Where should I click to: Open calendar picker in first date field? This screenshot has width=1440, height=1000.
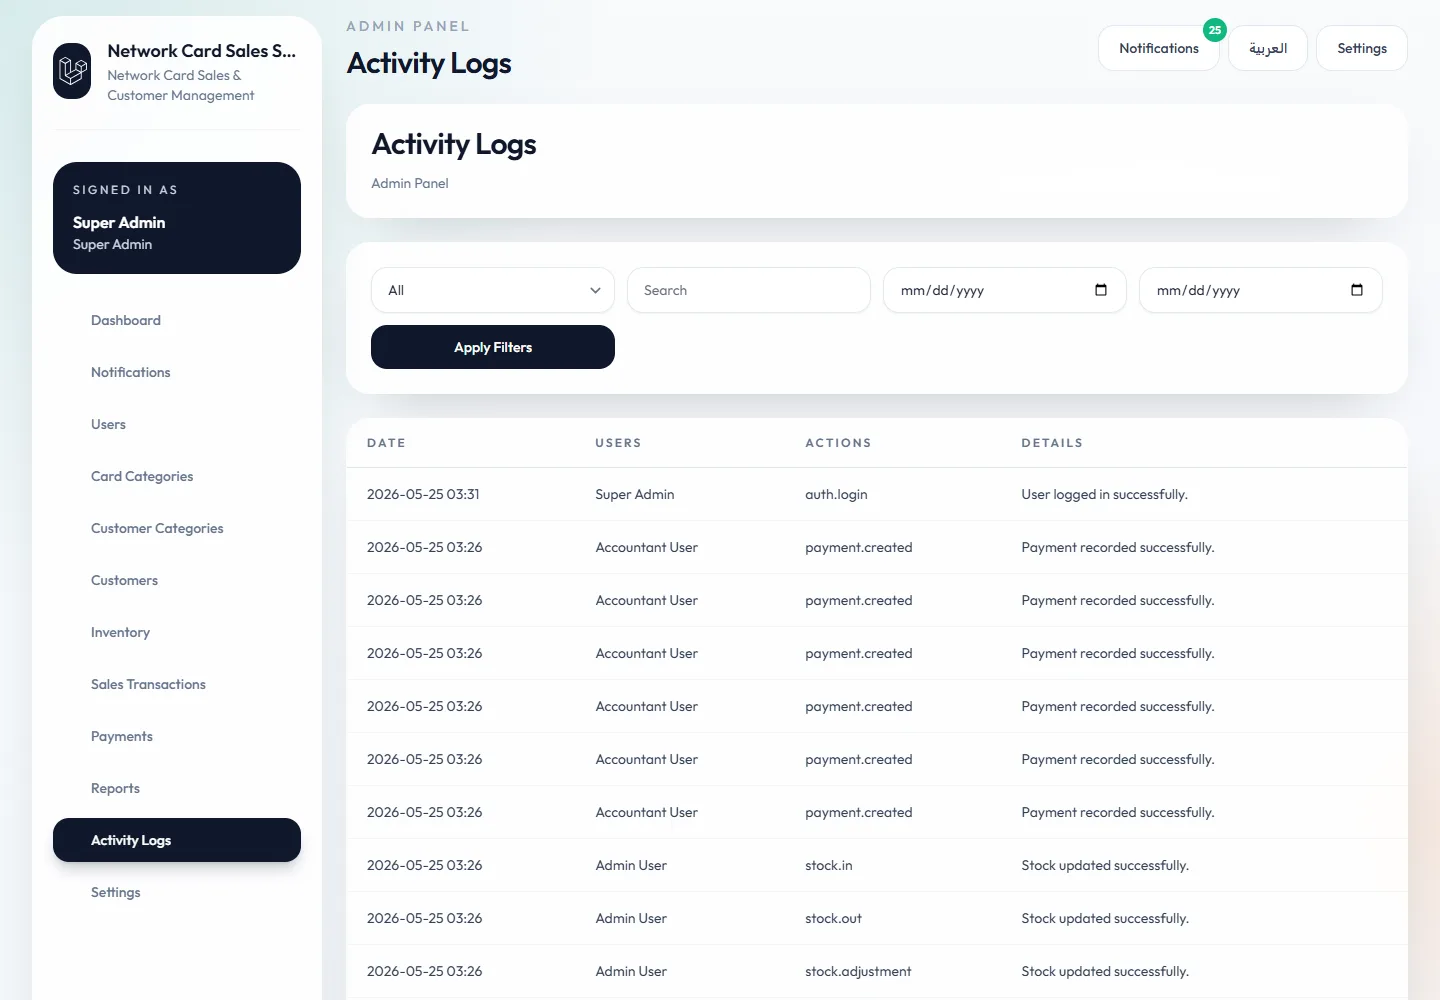[x=1101, y=290]
